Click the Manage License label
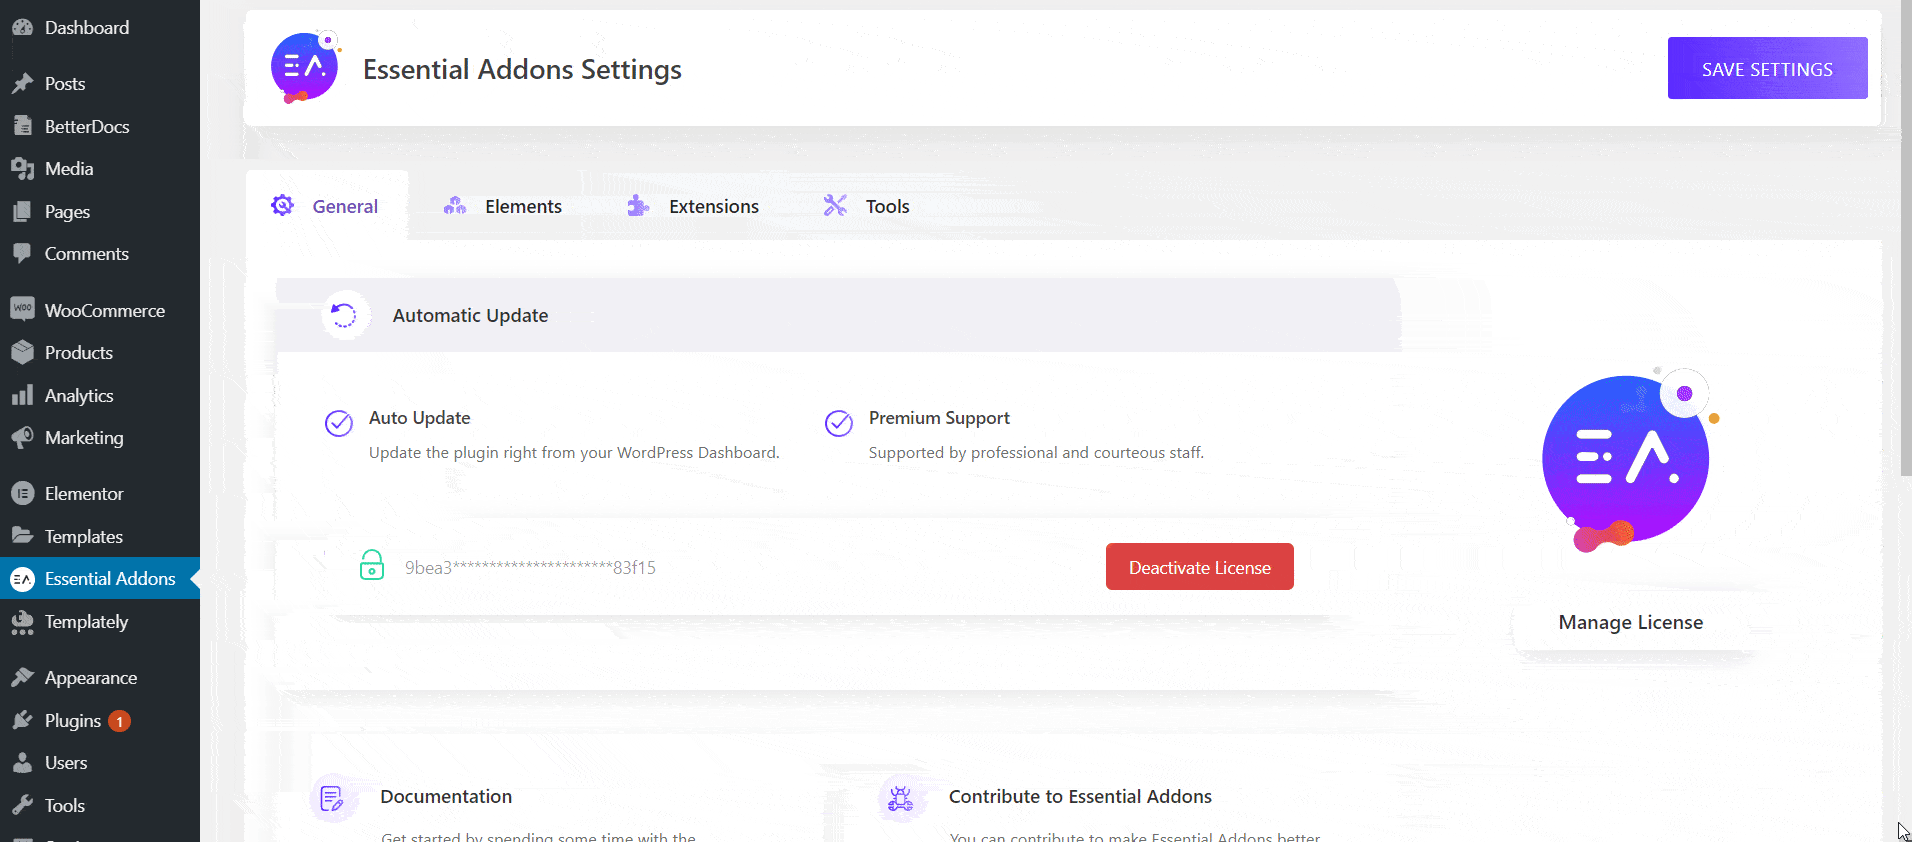 (x=1631, y=622)
